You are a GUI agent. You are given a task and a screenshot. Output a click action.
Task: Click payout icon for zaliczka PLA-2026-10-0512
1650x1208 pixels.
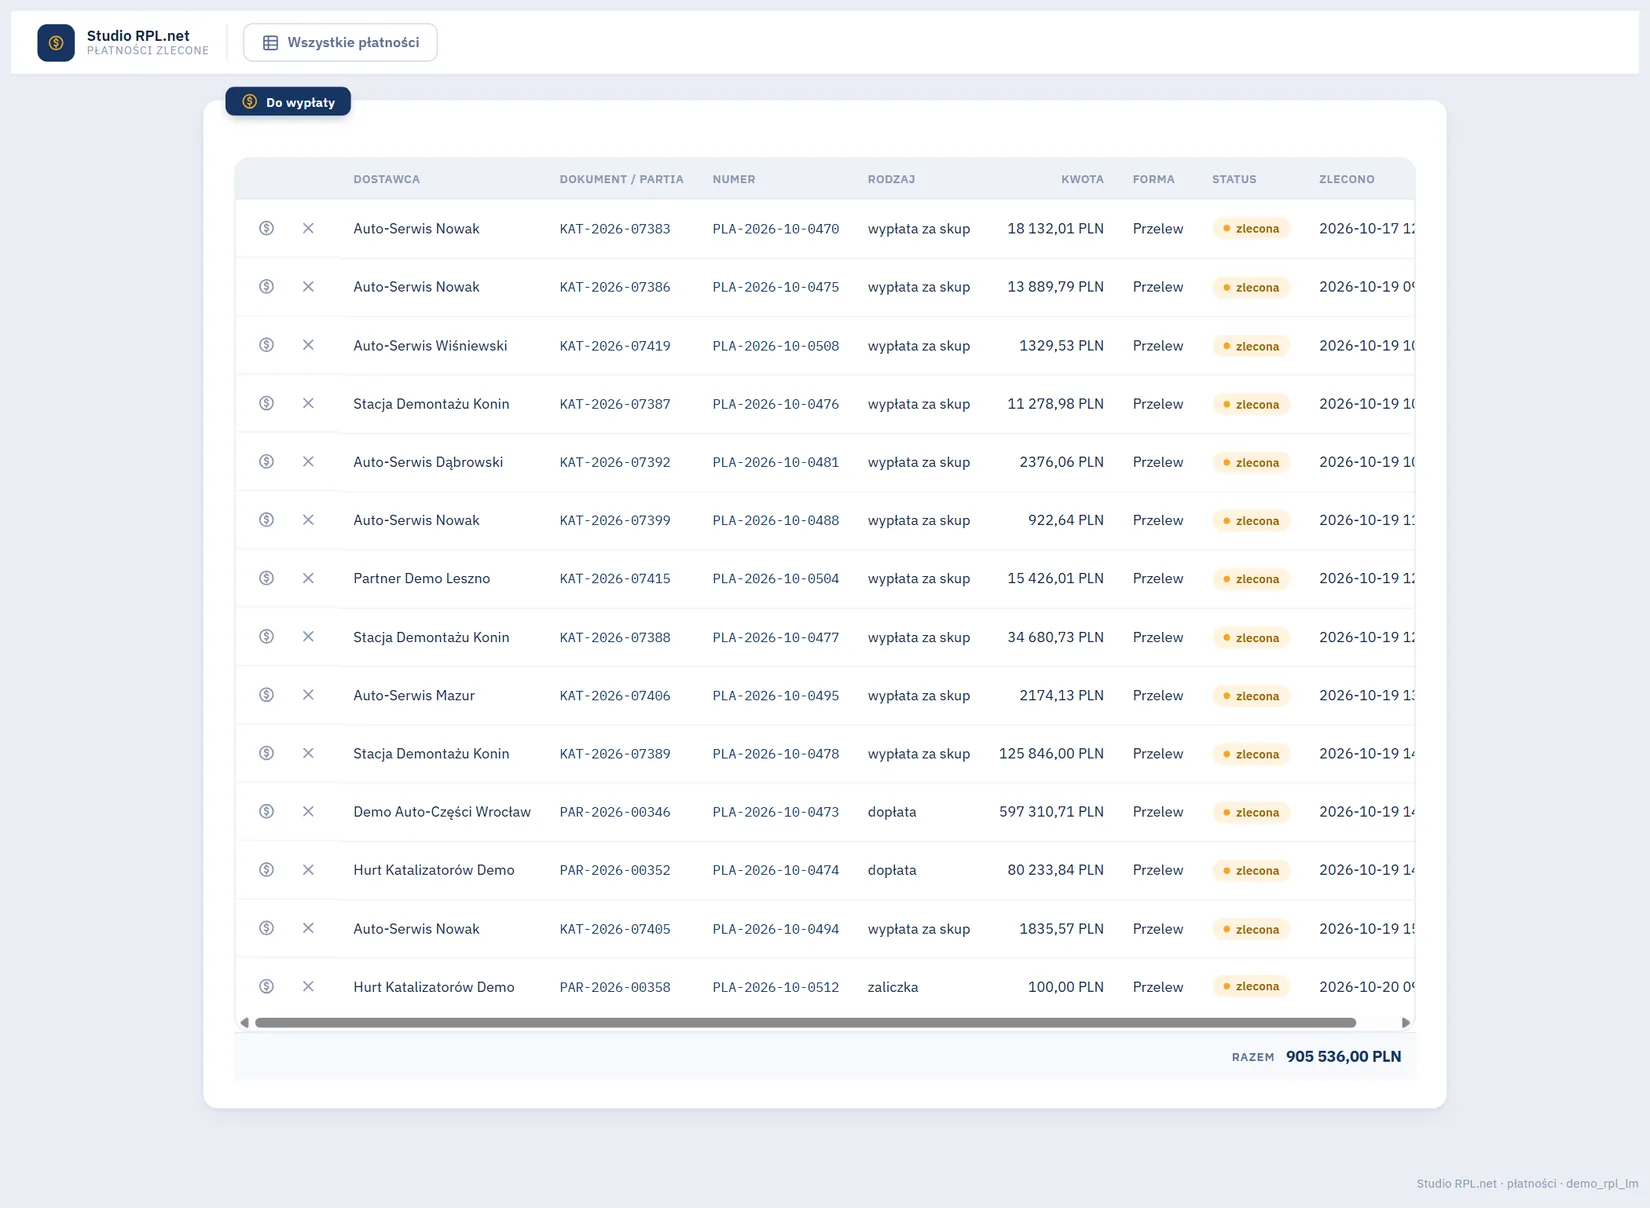tap(266, 987)
